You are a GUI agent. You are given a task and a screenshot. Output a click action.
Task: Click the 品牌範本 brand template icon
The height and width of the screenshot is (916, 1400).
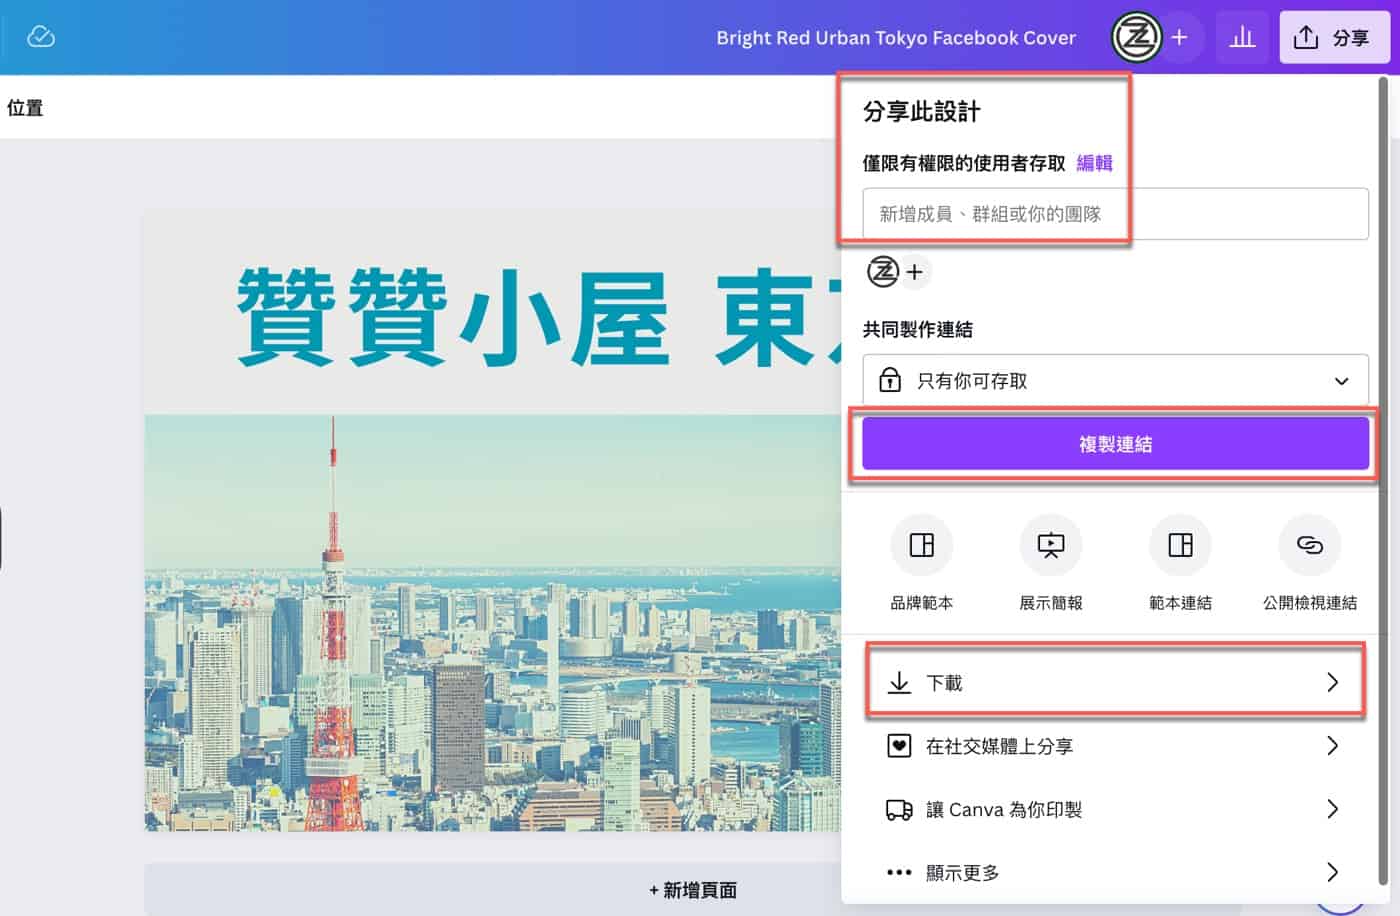pyautogui.click(x=921, y=546)
